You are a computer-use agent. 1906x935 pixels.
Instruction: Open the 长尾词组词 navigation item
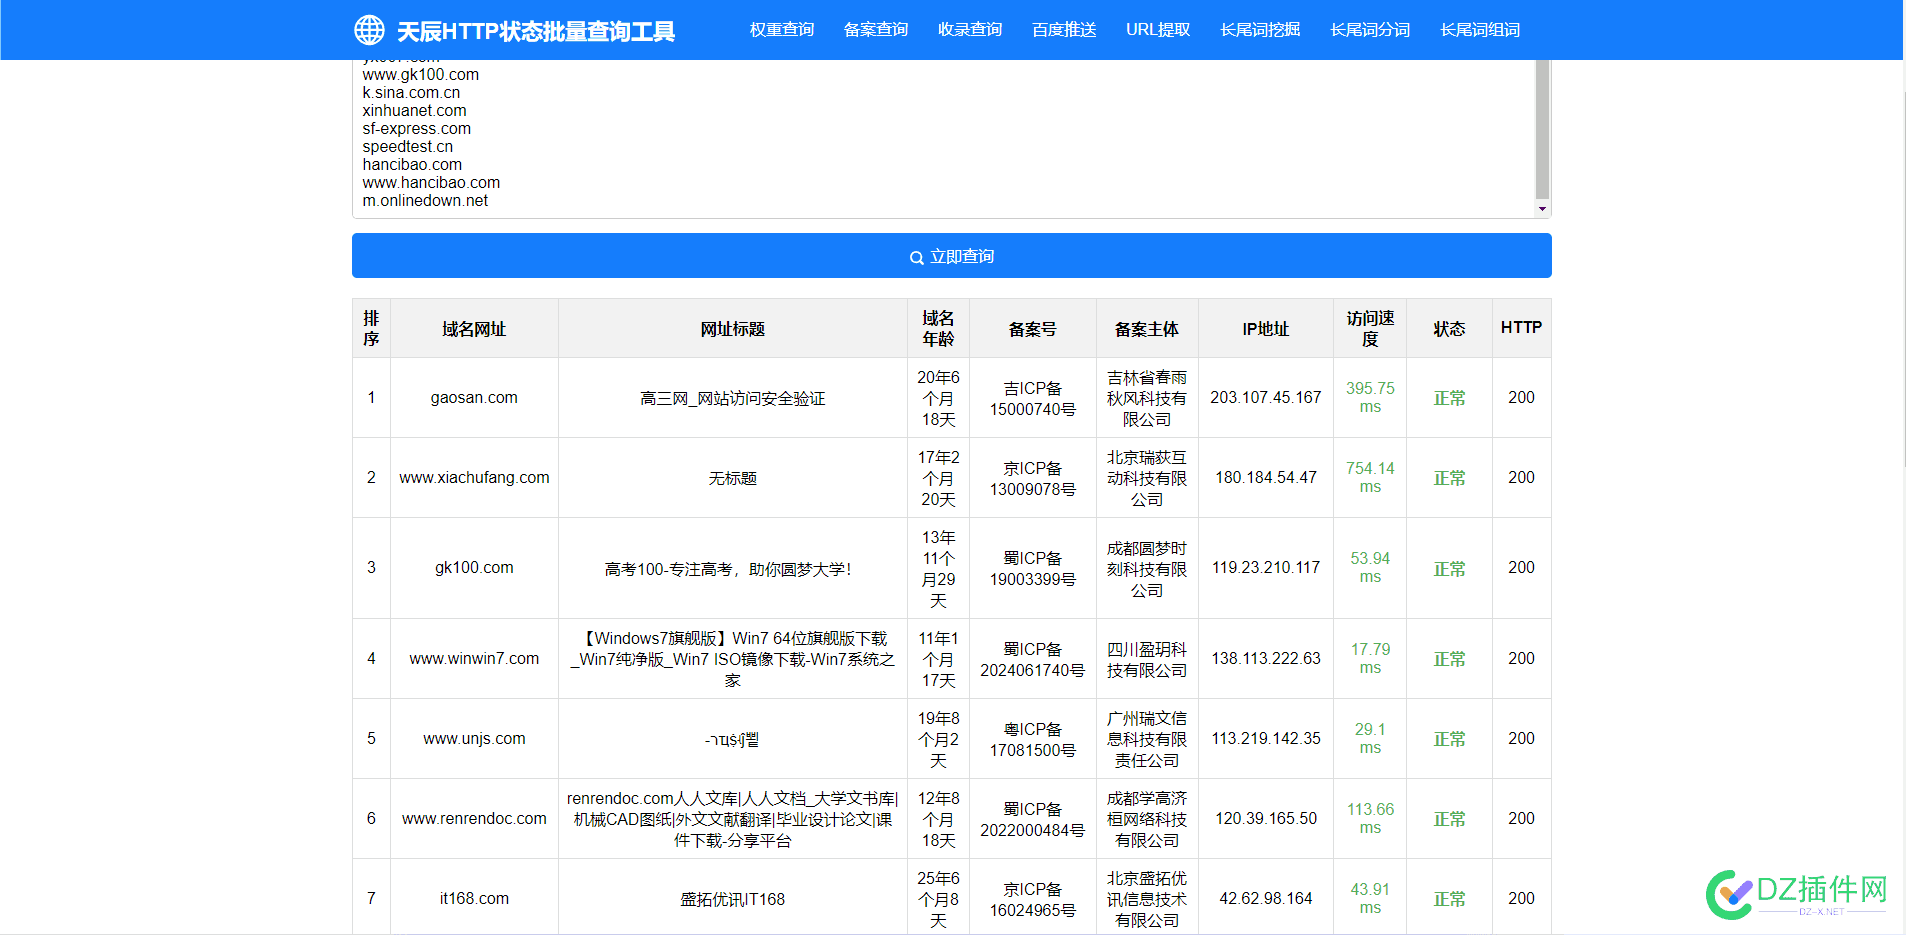click(1480, 30)
